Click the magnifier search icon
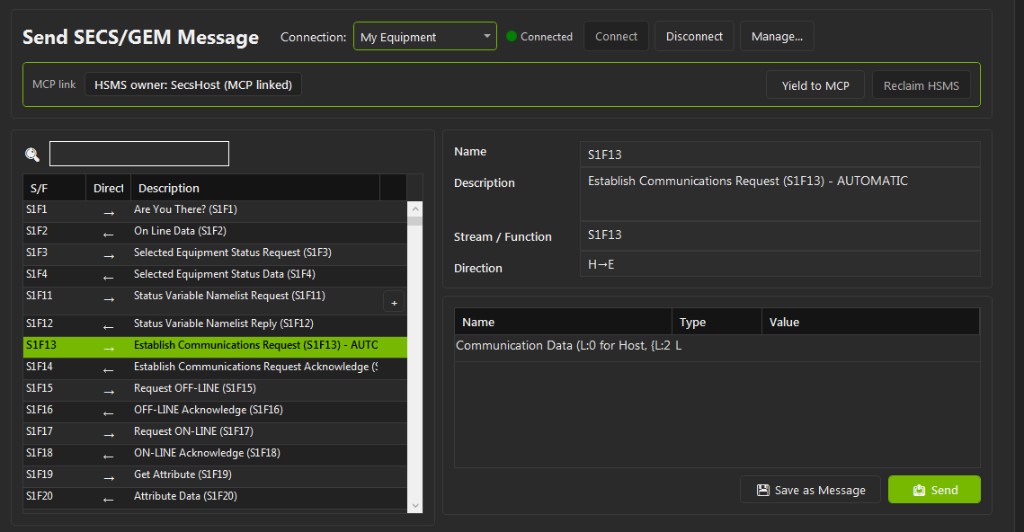1024x532 pixels. (x=32, y=154)
